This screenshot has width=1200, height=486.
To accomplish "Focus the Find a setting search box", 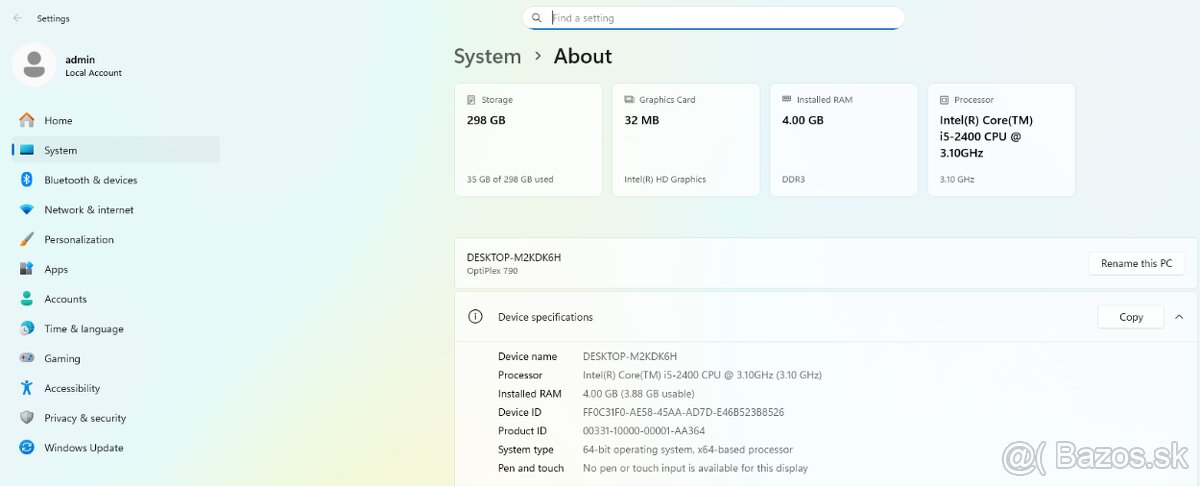I will tap(720, 18).
